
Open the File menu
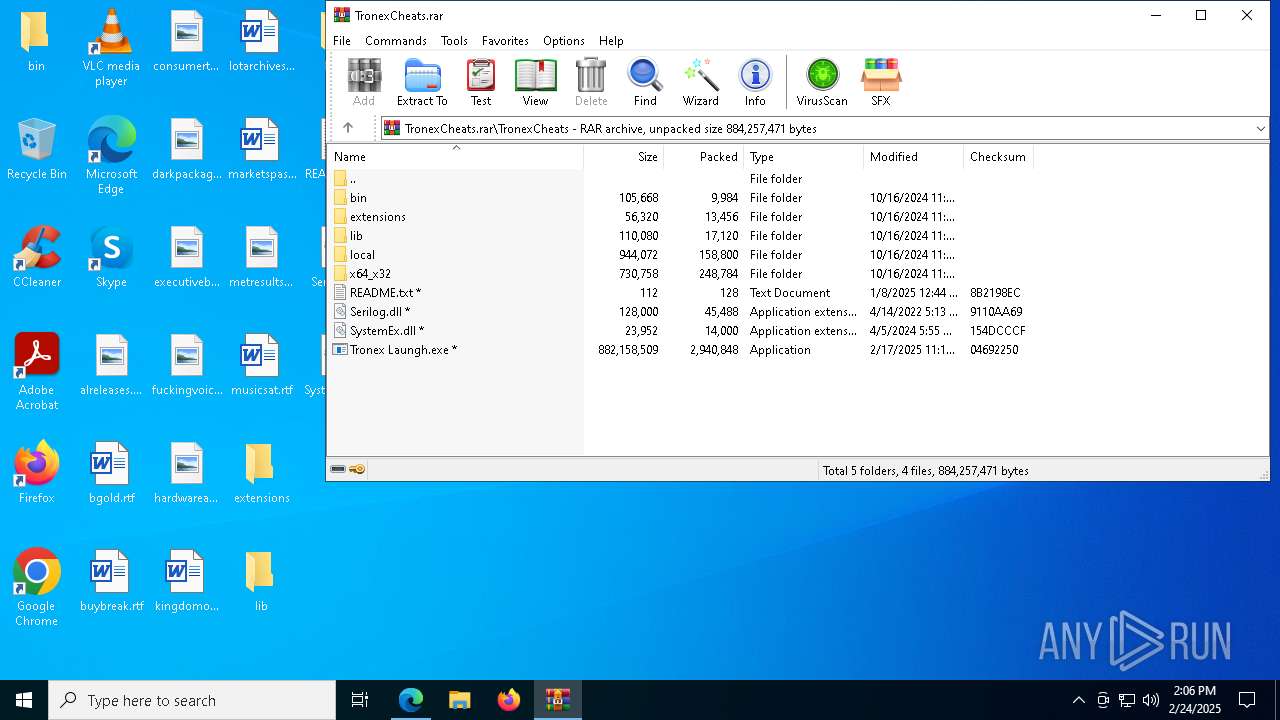[x=342, y=41]
